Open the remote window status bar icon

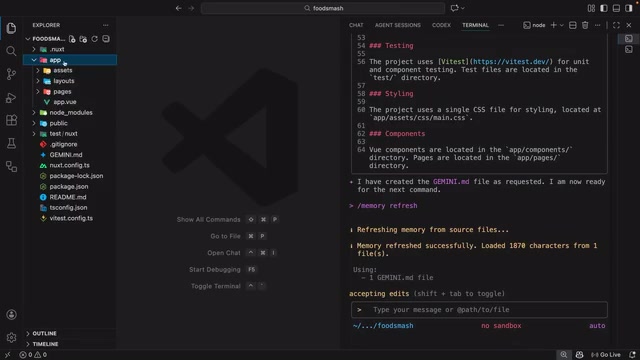pos(7,355)
